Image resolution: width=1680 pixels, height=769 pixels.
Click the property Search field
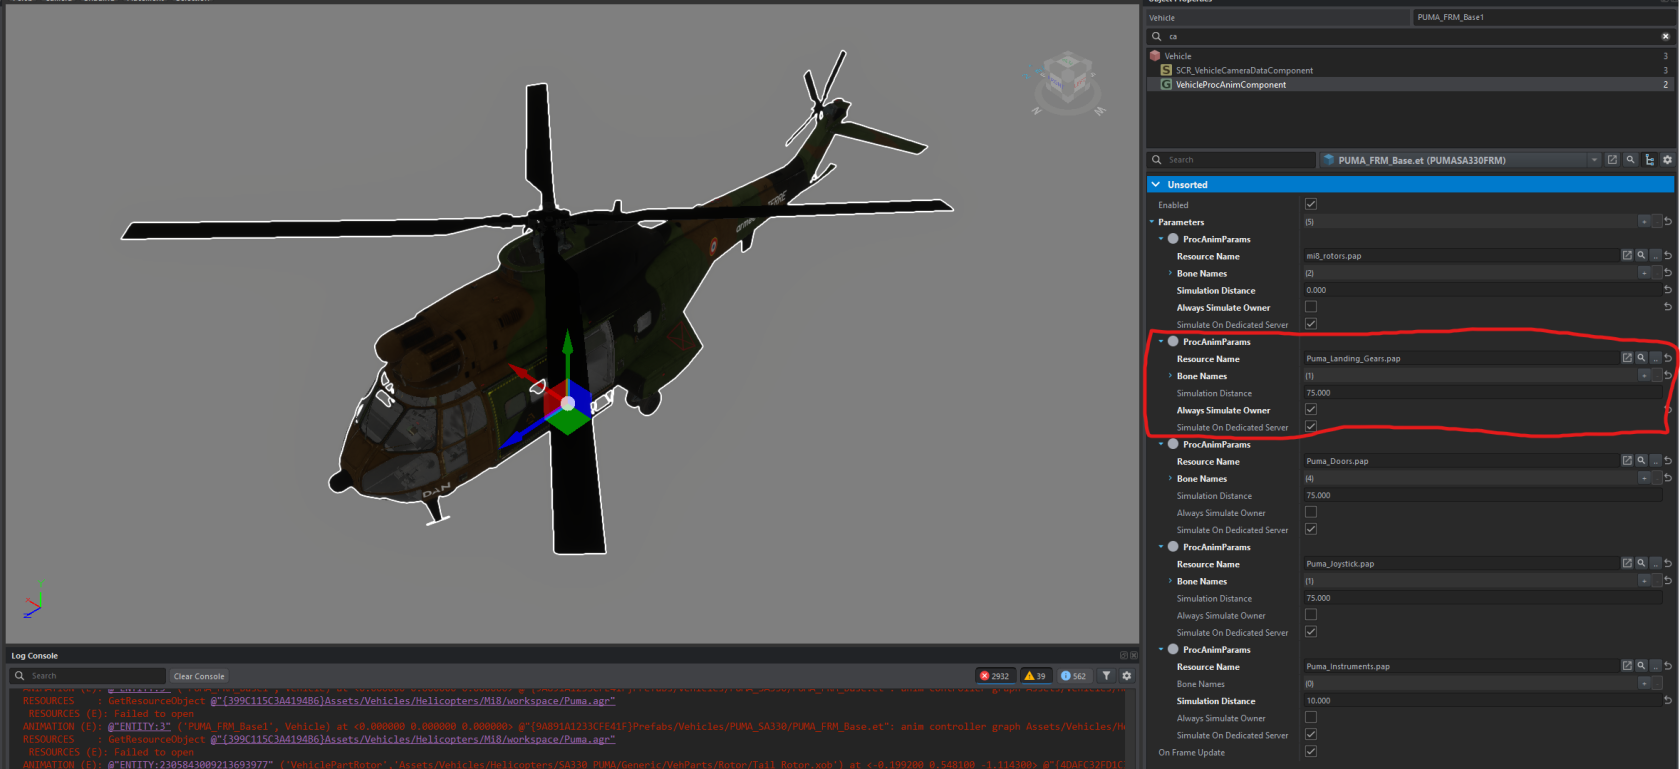[1232, 160]
